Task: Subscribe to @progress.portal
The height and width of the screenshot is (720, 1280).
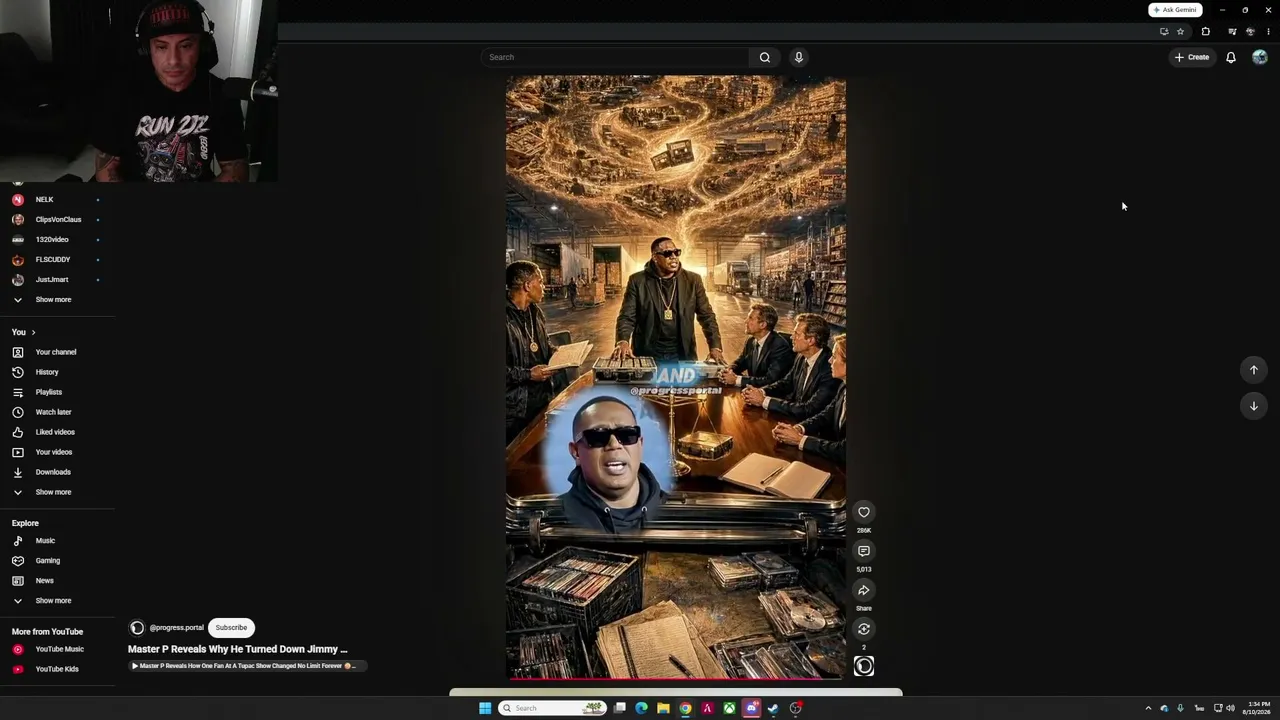Action: coord(231,628)
